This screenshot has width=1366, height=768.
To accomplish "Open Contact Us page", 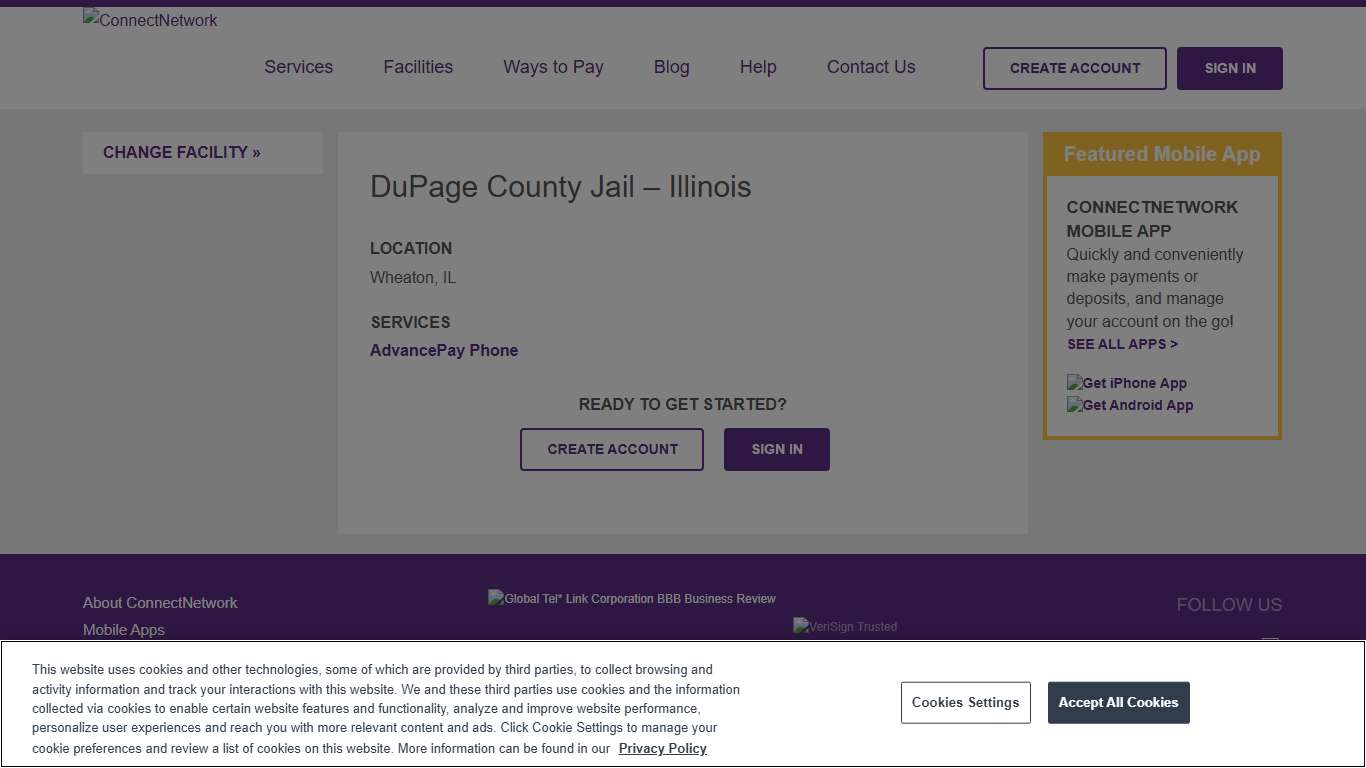I will coord(870,67).
